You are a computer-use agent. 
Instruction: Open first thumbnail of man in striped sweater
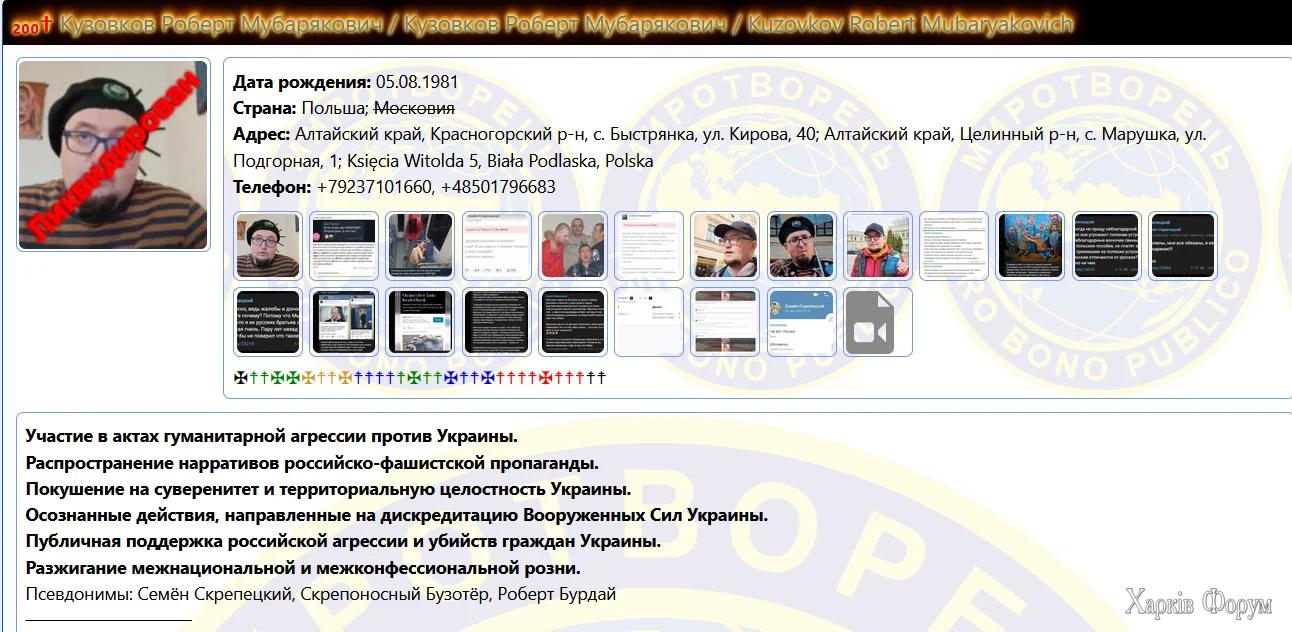coord(268,246)
